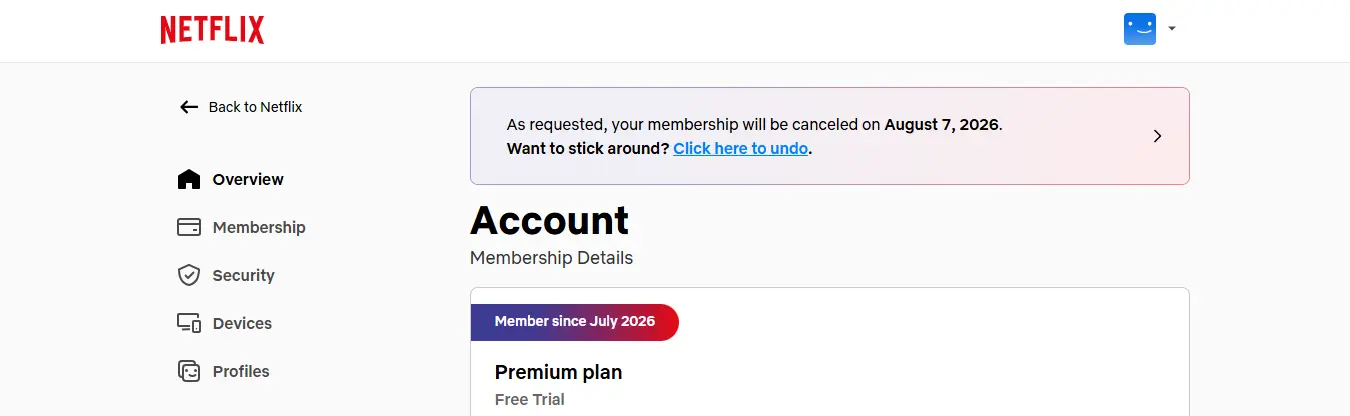Click the back arrow icon
Viewport: 1350px width, 416px height.
click(x=189, y=107)
